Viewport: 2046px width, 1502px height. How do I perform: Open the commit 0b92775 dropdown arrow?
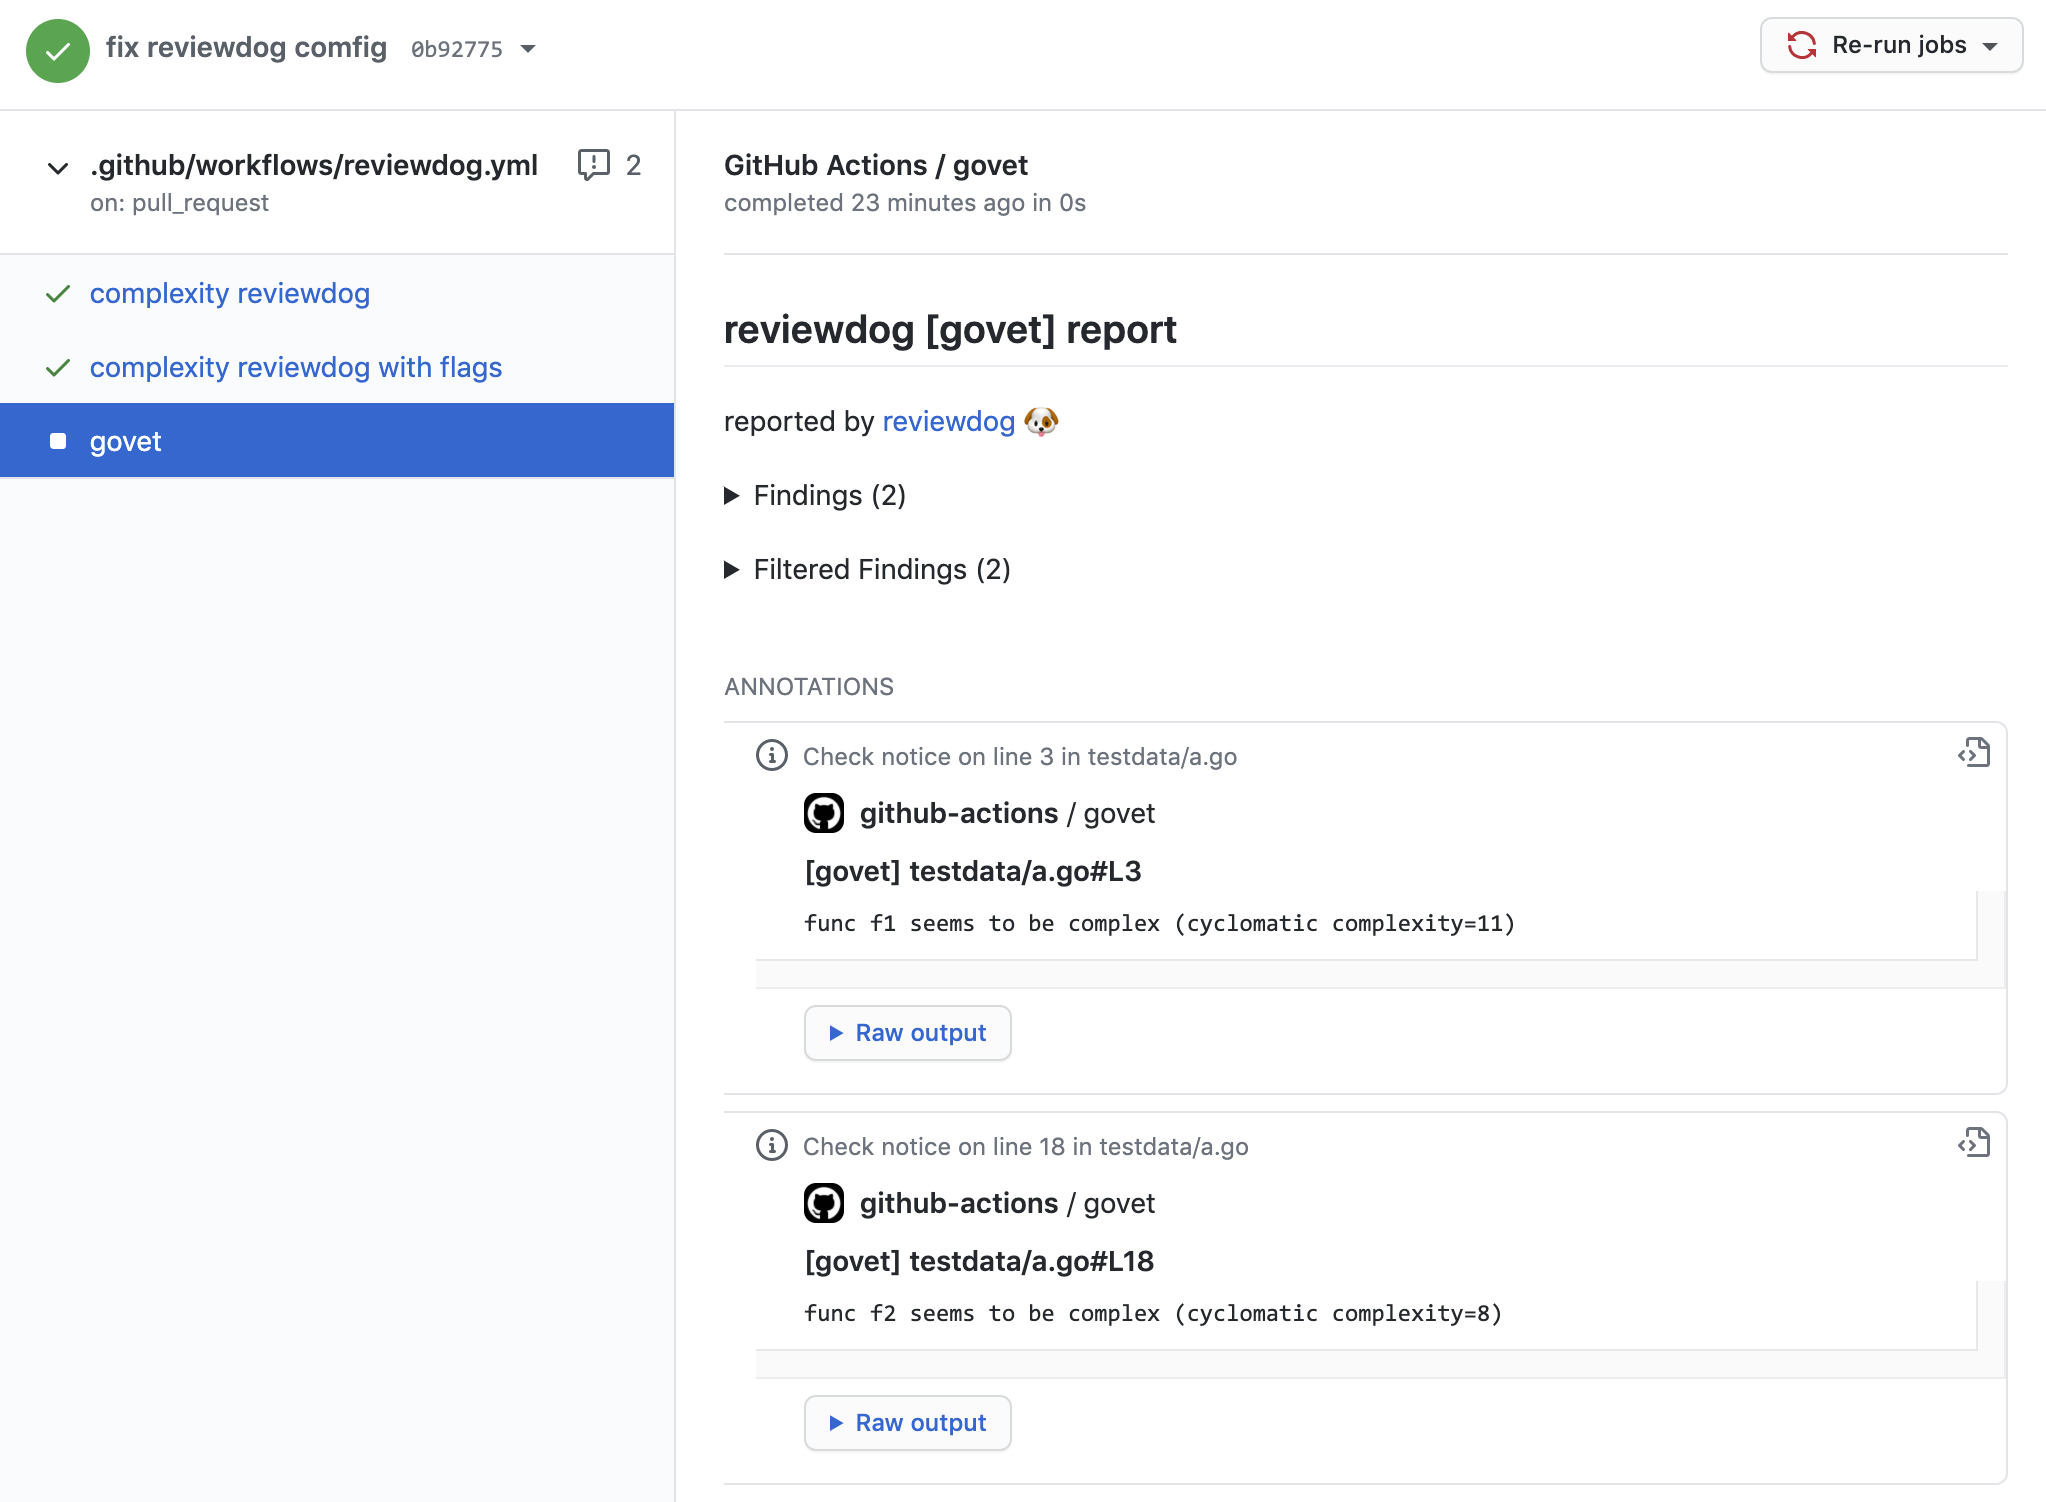pyautogui.click(x=529, y=49)
